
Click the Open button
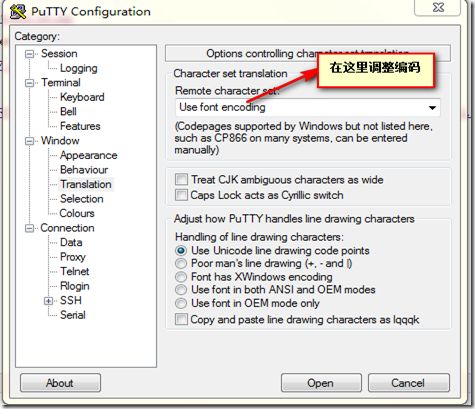coord(321,383)
